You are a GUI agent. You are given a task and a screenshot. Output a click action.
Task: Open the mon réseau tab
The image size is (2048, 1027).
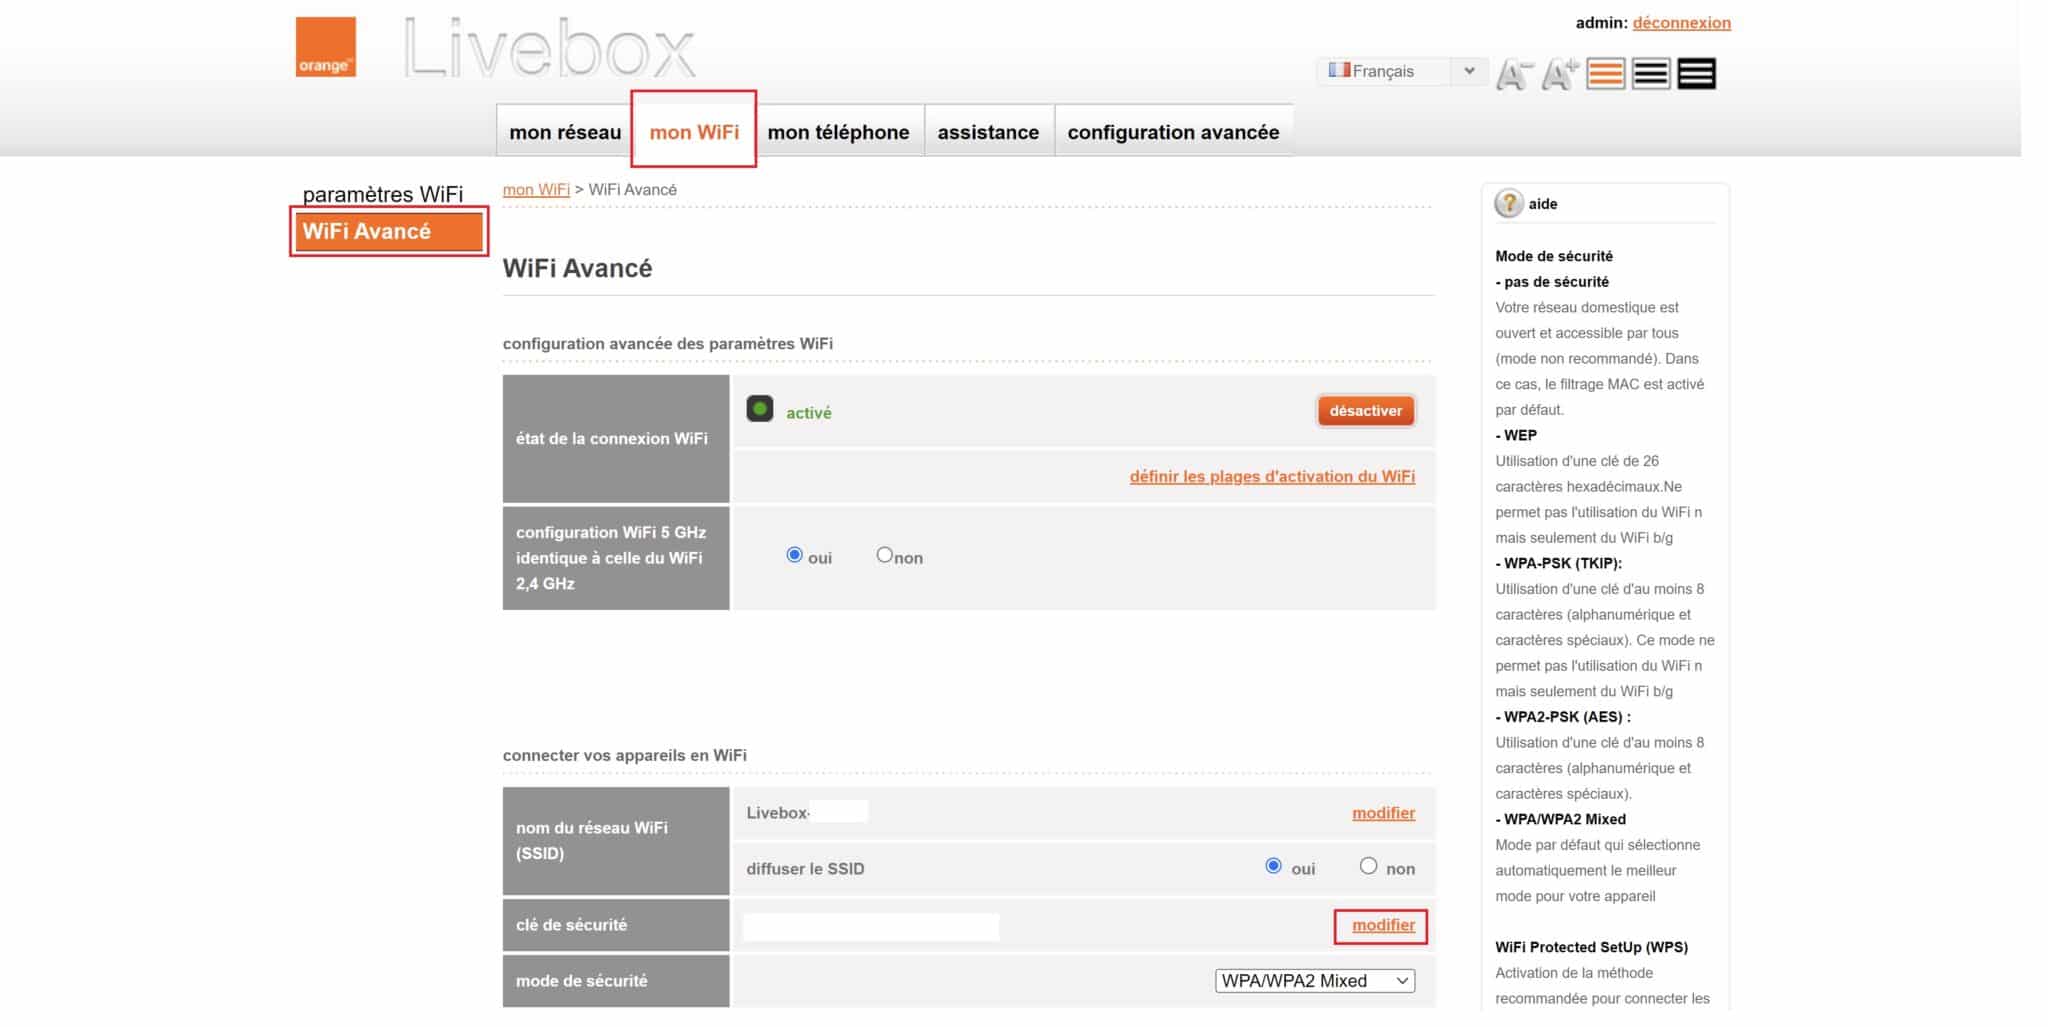tap(565, 132)
